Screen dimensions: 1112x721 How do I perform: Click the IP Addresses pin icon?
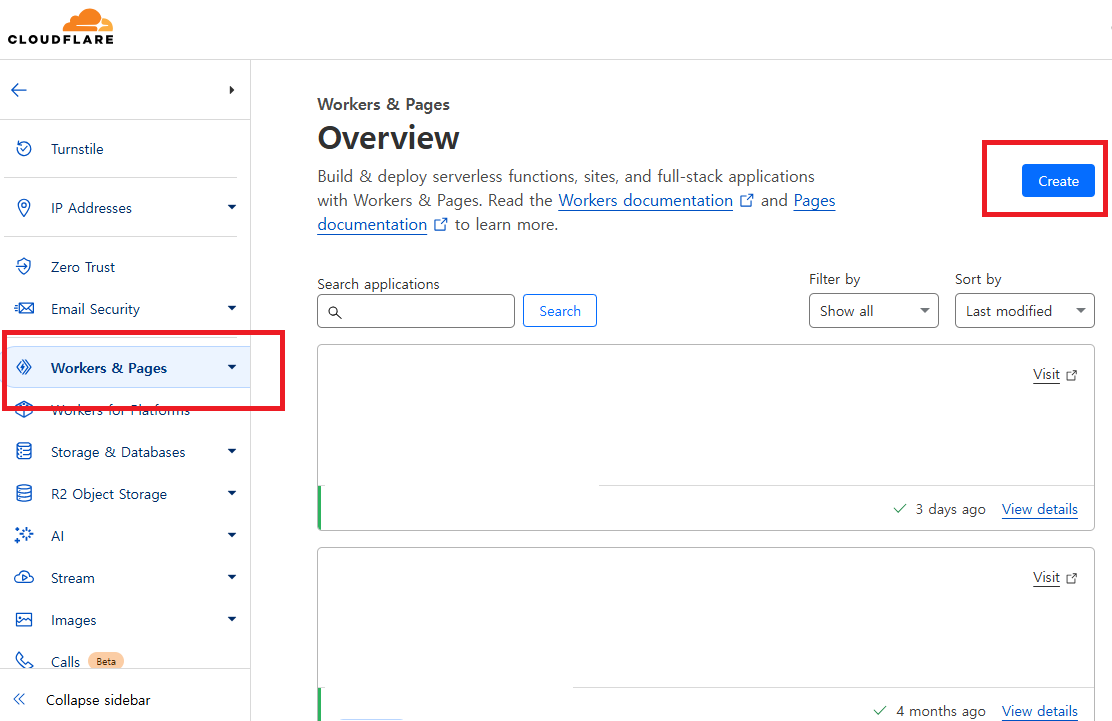pyautogui.click(x=24, y=208)
